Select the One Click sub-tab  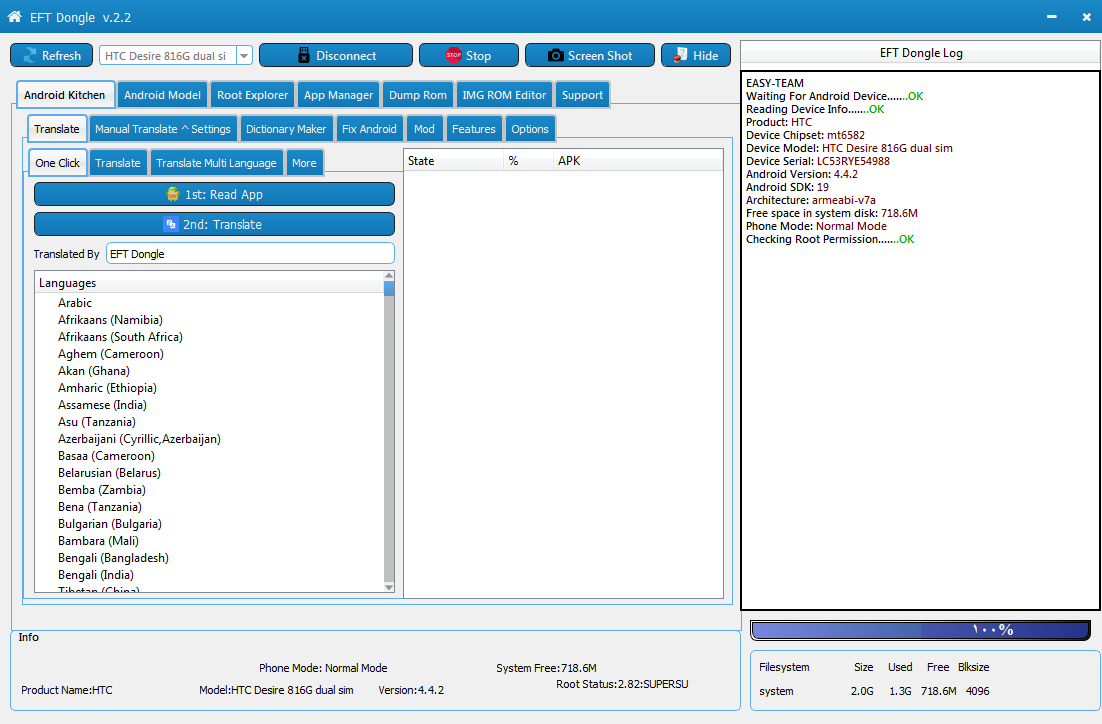pyautogui.click(x=58, y=162)
